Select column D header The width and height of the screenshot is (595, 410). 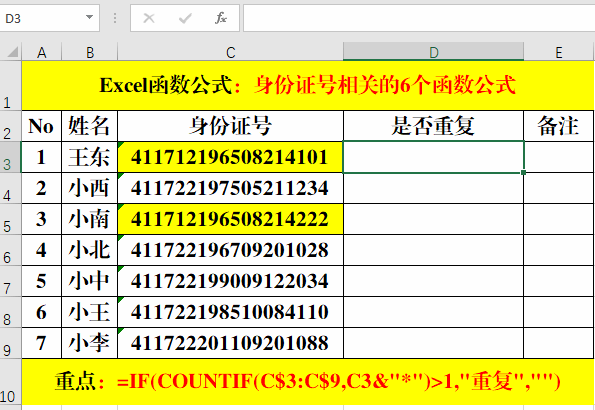(433, 52)
